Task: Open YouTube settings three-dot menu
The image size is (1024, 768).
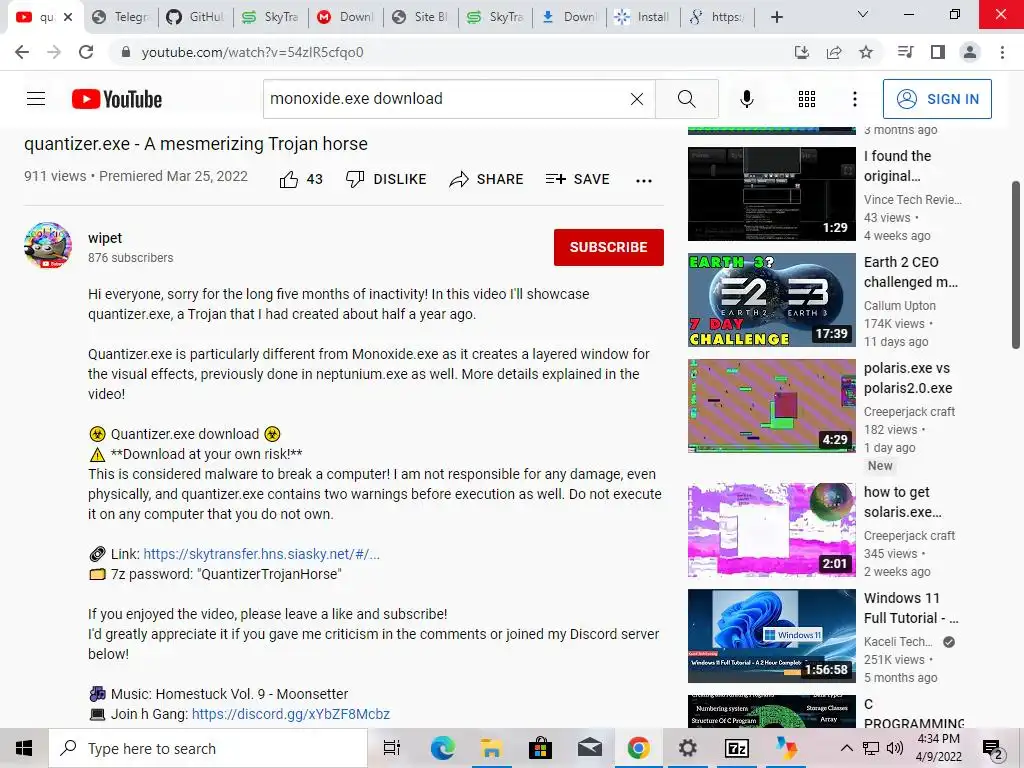Action: [854, 99]
